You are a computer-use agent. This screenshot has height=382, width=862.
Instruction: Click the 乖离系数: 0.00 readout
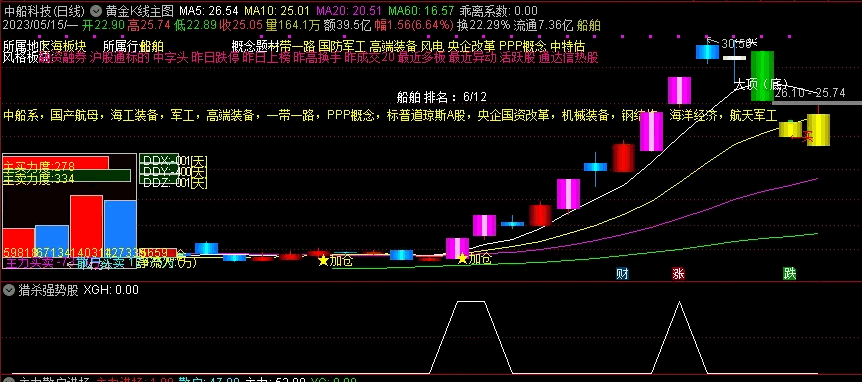pos(499,10)
